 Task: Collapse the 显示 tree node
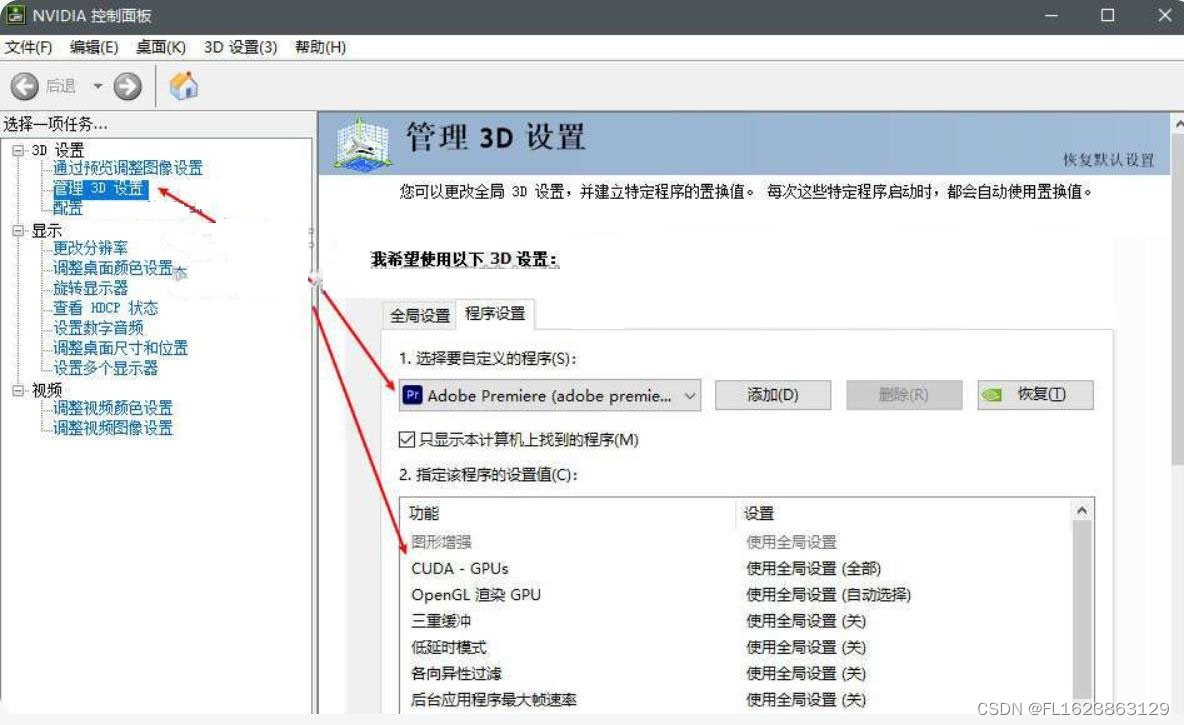pyautogui.click(x=18, y=230)
